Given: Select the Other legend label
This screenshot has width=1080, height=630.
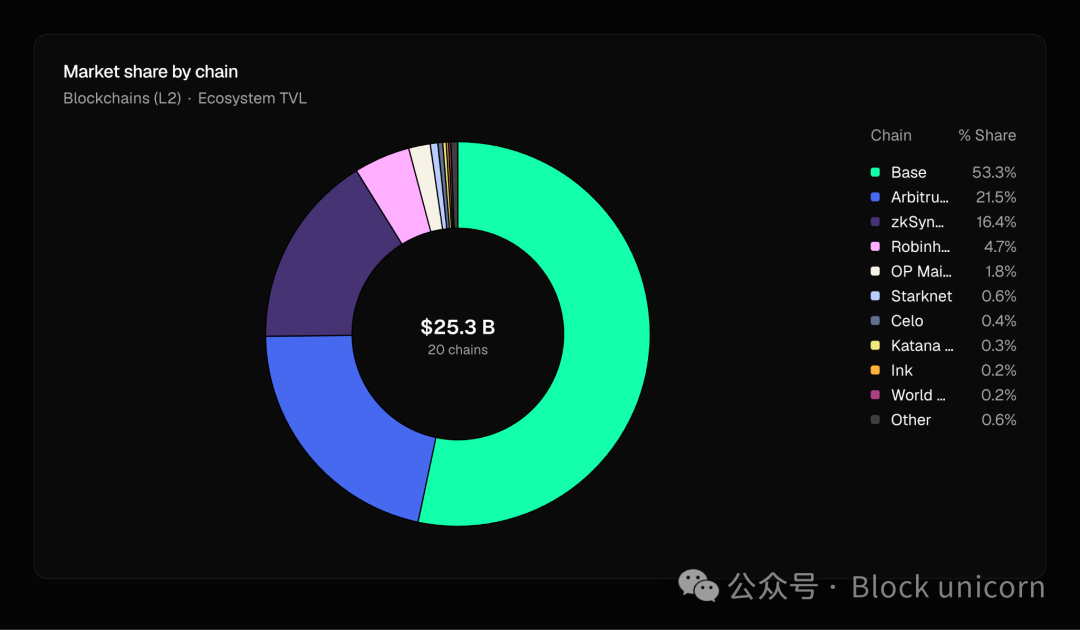Looking at the screenshot, I should pos(911,420).
